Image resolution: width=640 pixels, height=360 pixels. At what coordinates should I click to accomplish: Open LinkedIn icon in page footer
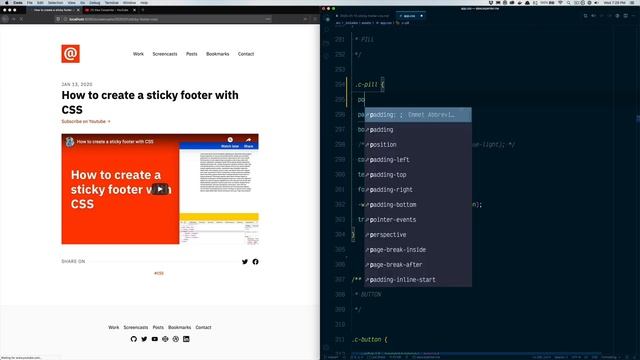tap(186, 339)
